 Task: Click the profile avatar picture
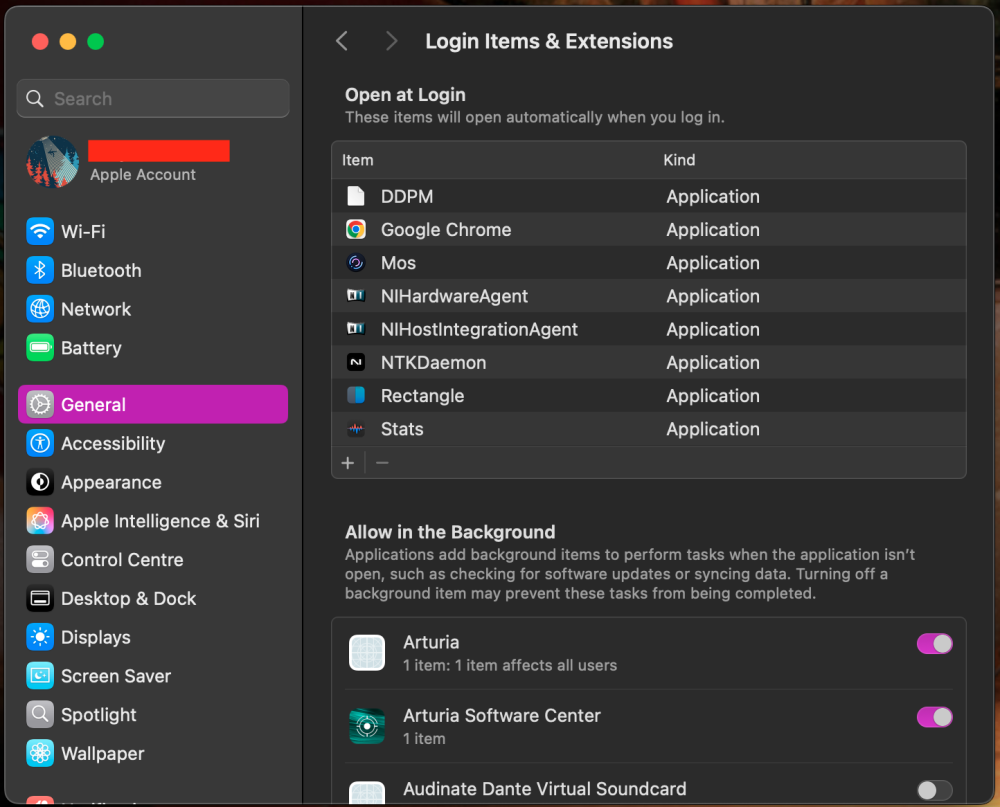[52, 162]
